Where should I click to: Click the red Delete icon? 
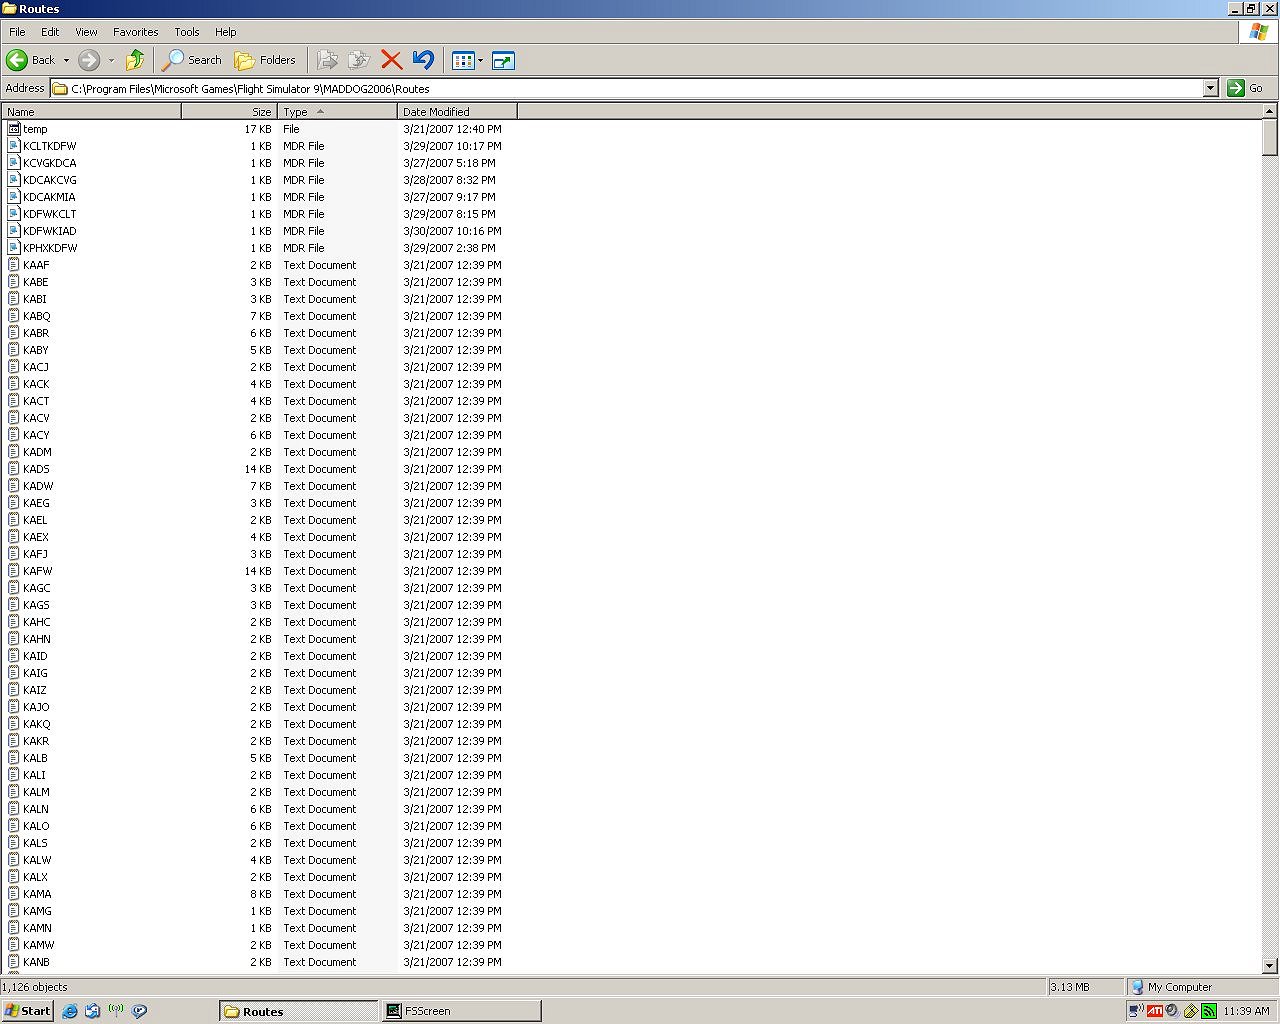click(x=391, y=60)
